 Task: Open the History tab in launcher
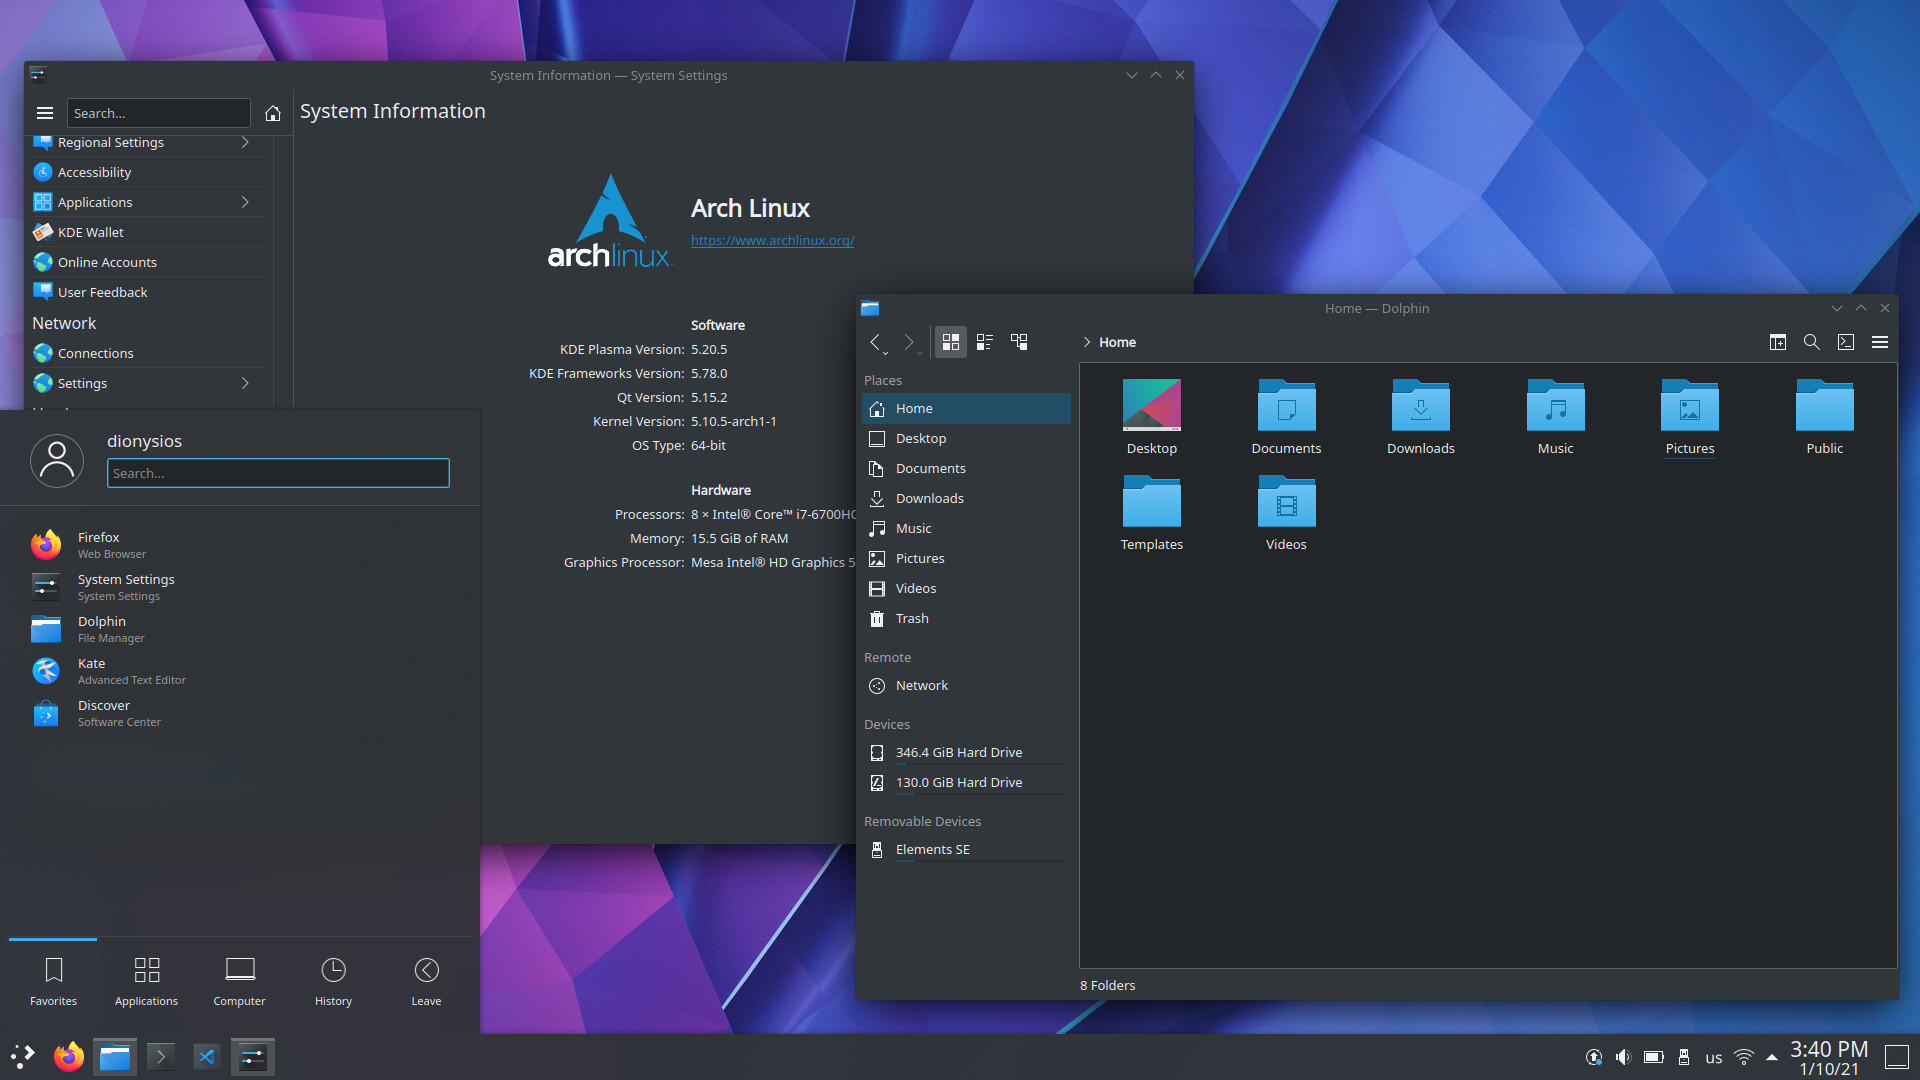tap(333, 980)
